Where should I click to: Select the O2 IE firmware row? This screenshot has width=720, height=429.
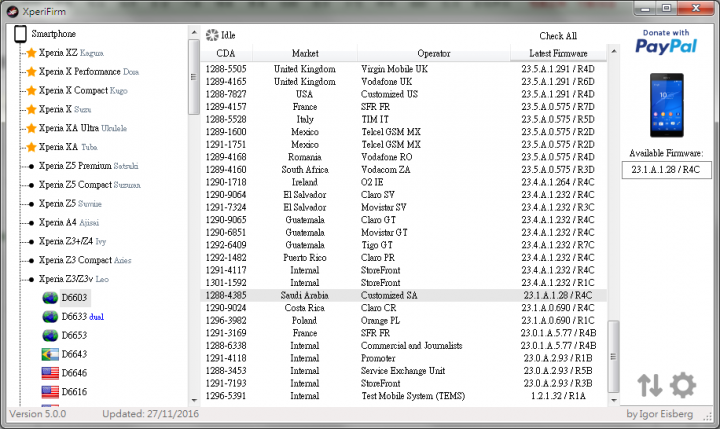pyautogui.click(x=403, y=182)
